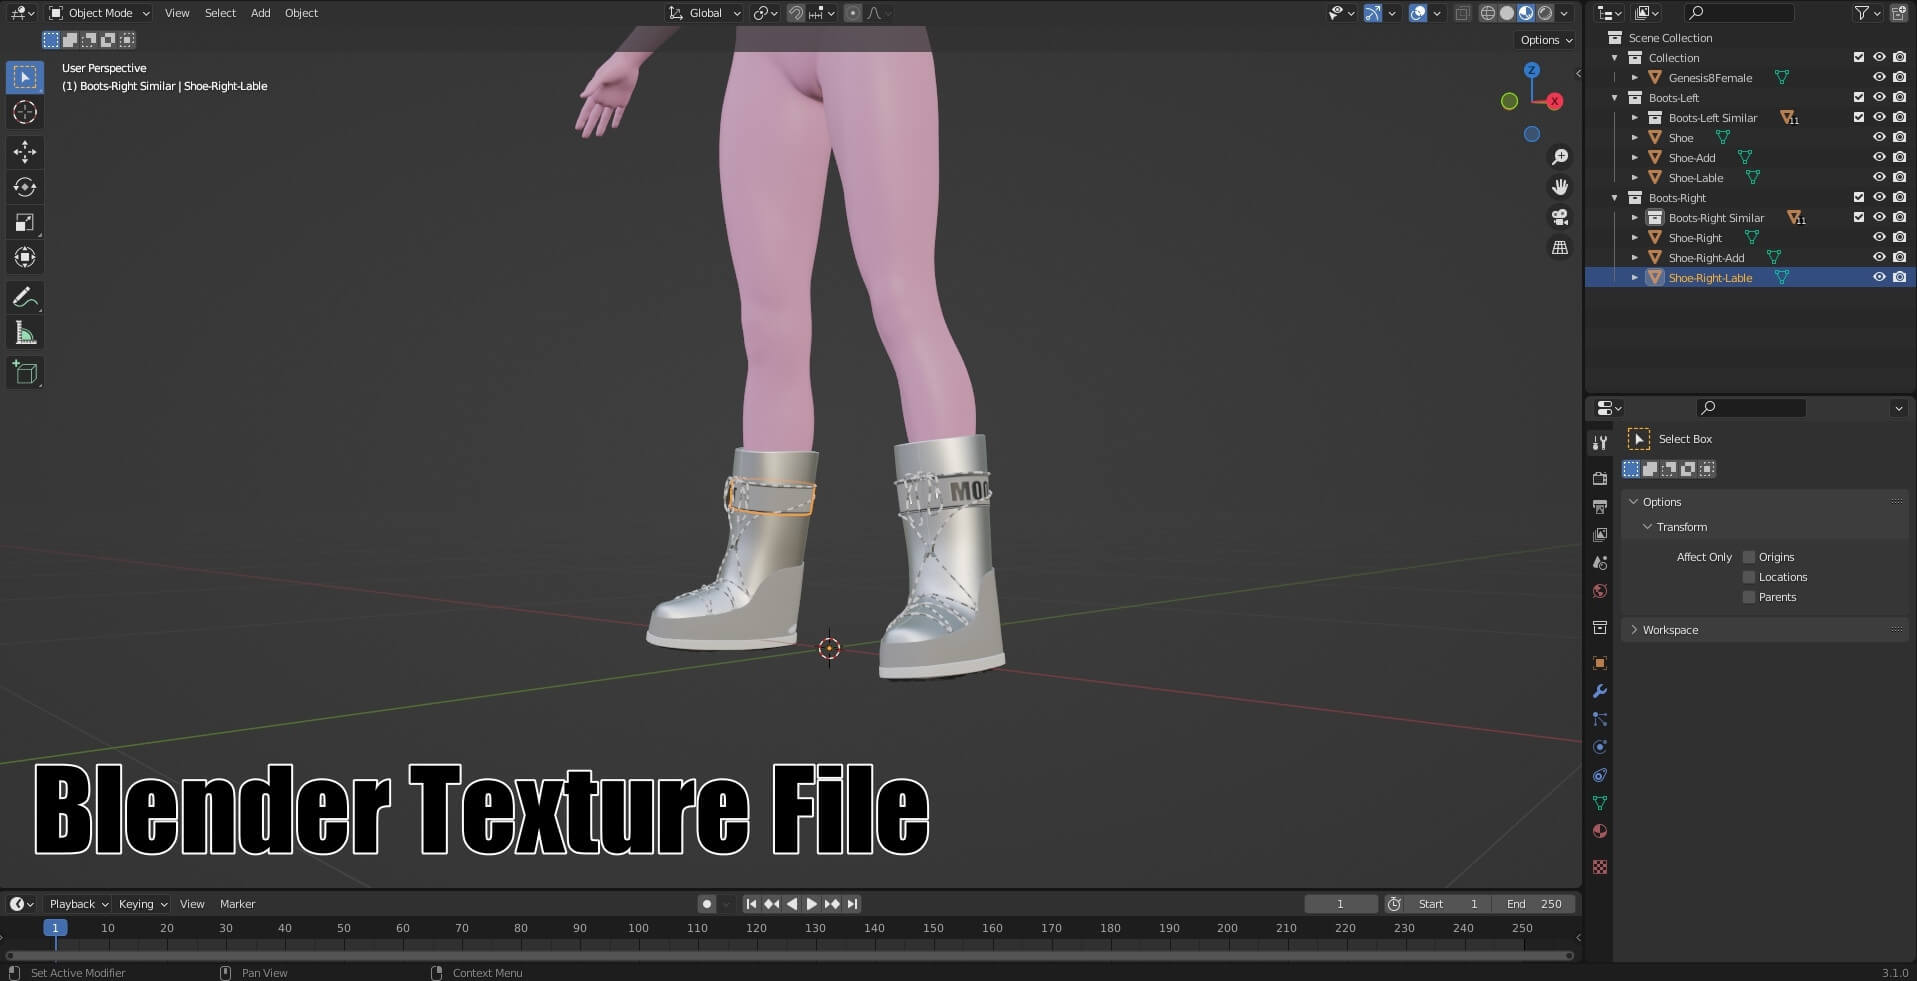The image size is (1917, 981).
Task: Select the Cursor tool in left toolbar
Action: pos(25,112)
